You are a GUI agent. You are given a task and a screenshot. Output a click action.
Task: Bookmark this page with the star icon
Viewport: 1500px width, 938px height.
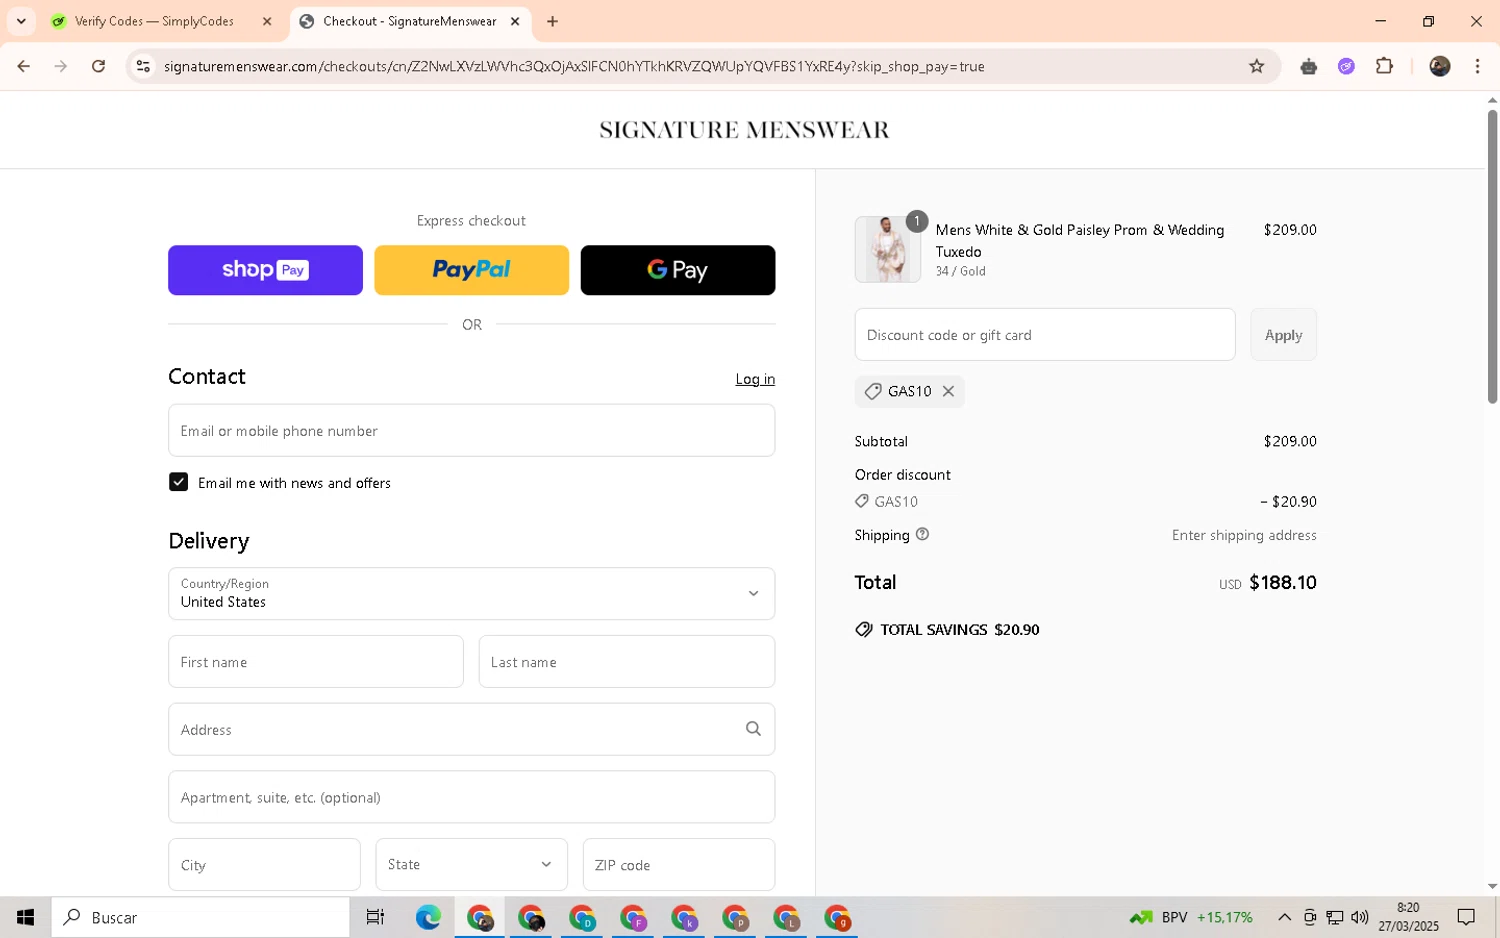tap(1256, 66)
